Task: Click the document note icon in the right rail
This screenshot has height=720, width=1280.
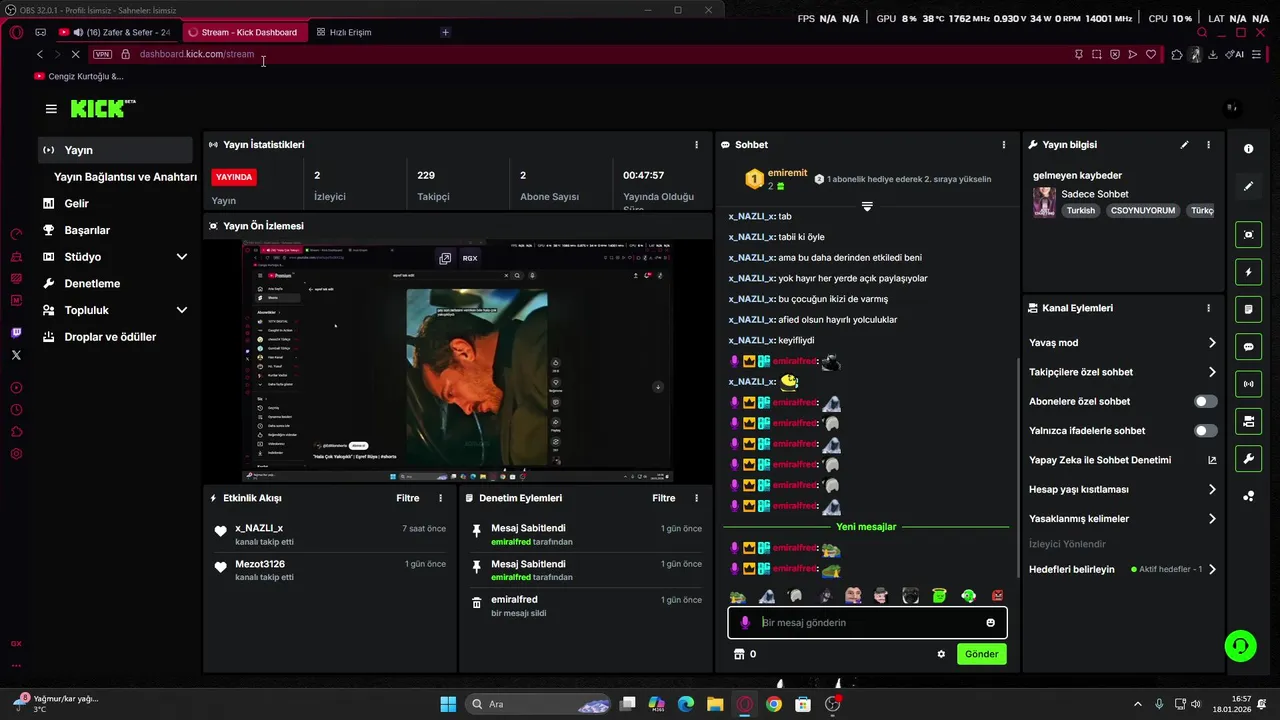Action: (x=1248, y=310)
